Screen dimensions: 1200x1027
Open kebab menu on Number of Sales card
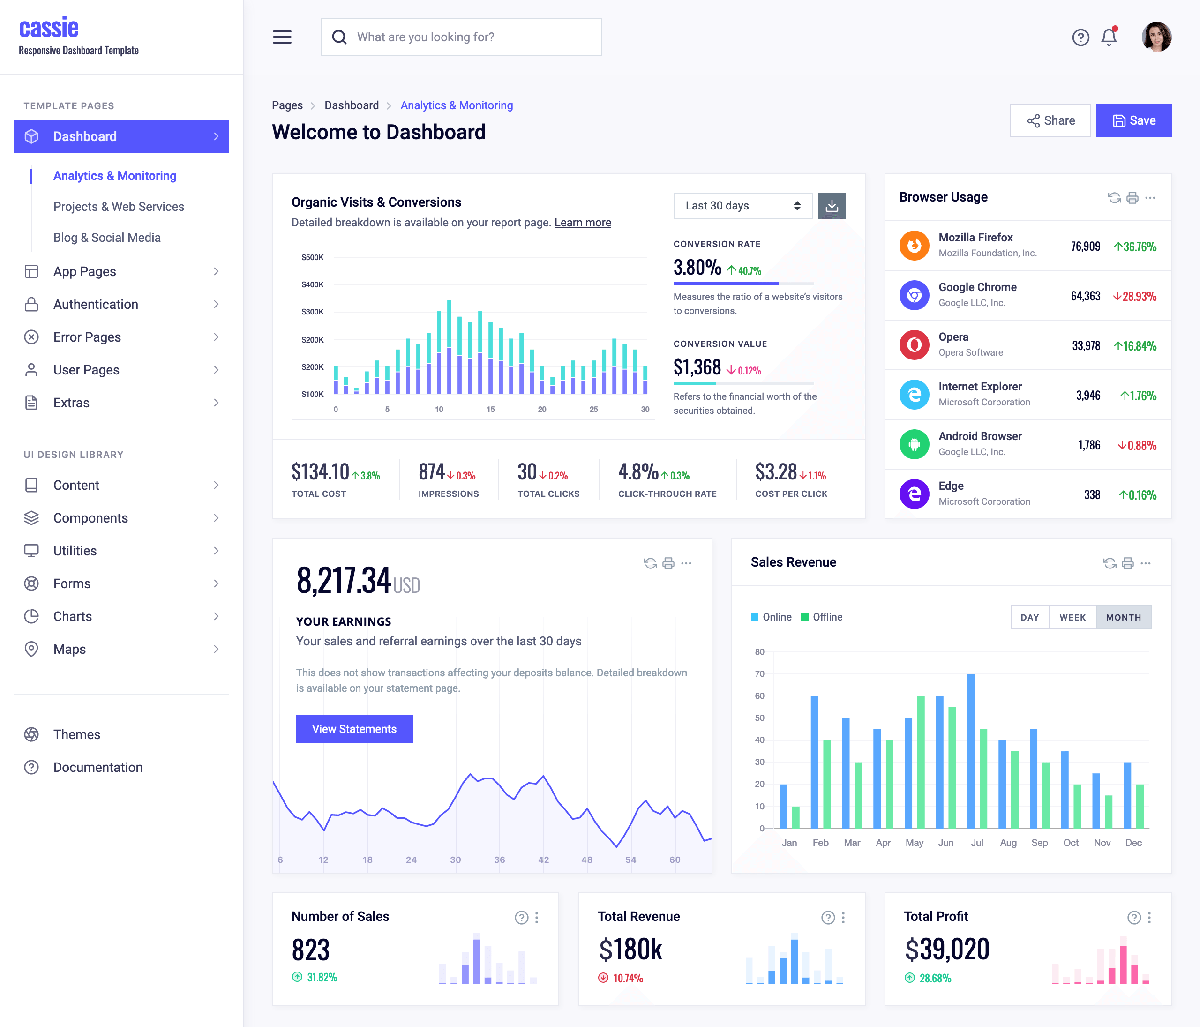537,918
